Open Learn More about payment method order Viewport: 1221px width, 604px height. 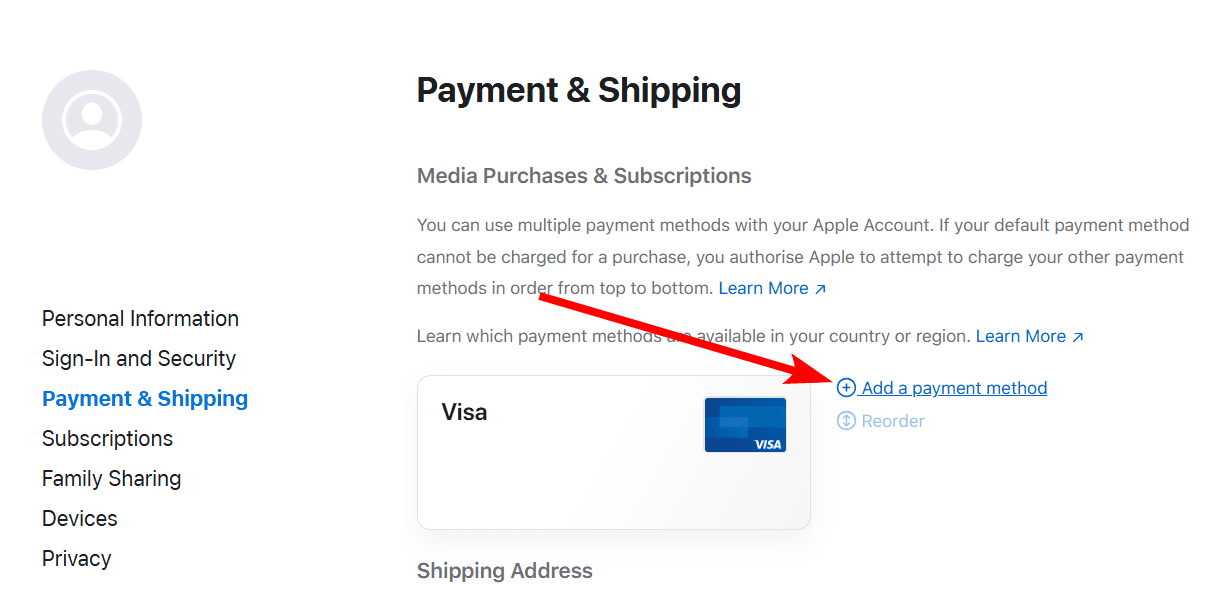click(x=763, y=288)
